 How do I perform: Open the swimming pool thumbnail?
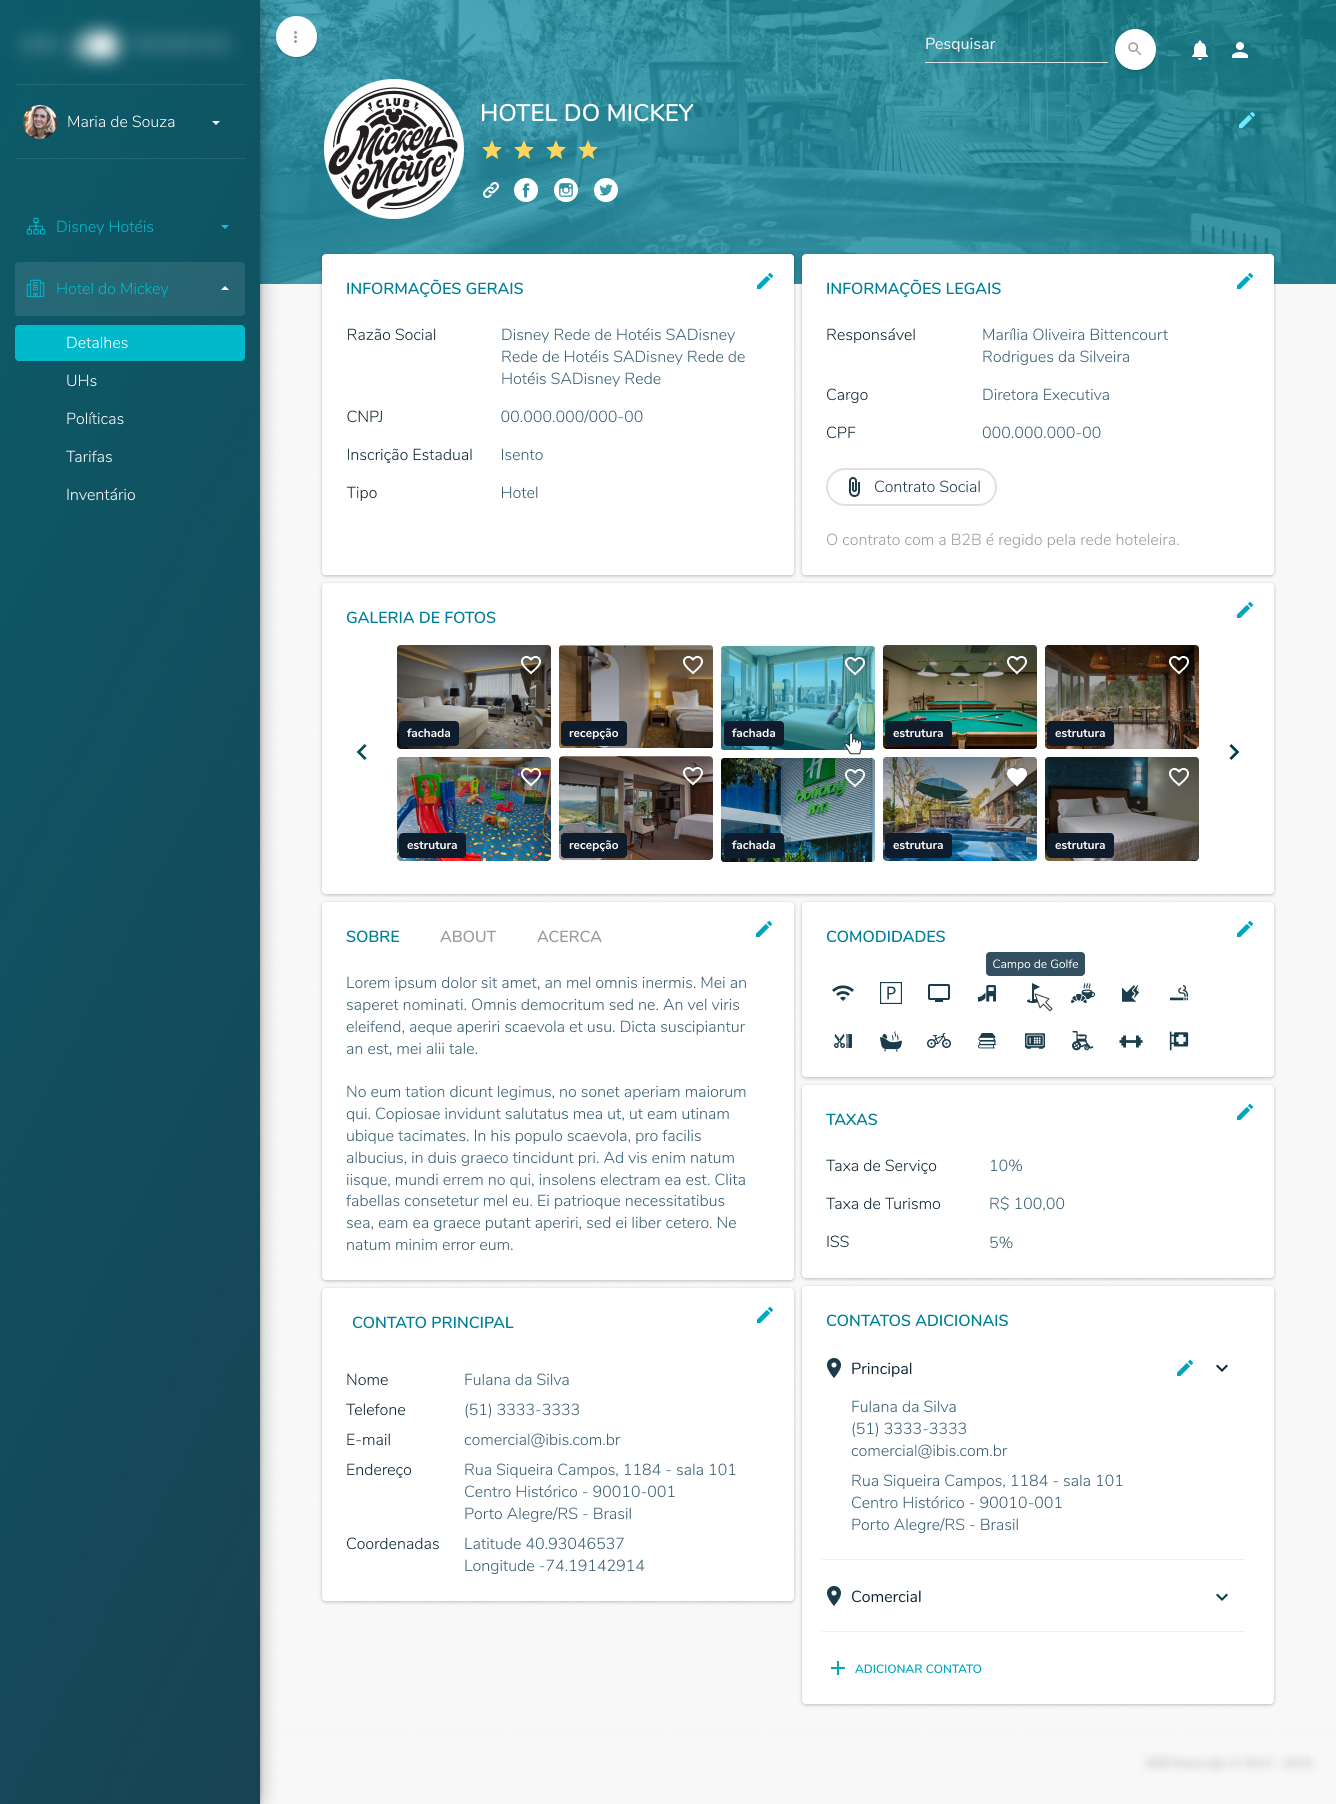click(960, 809)
